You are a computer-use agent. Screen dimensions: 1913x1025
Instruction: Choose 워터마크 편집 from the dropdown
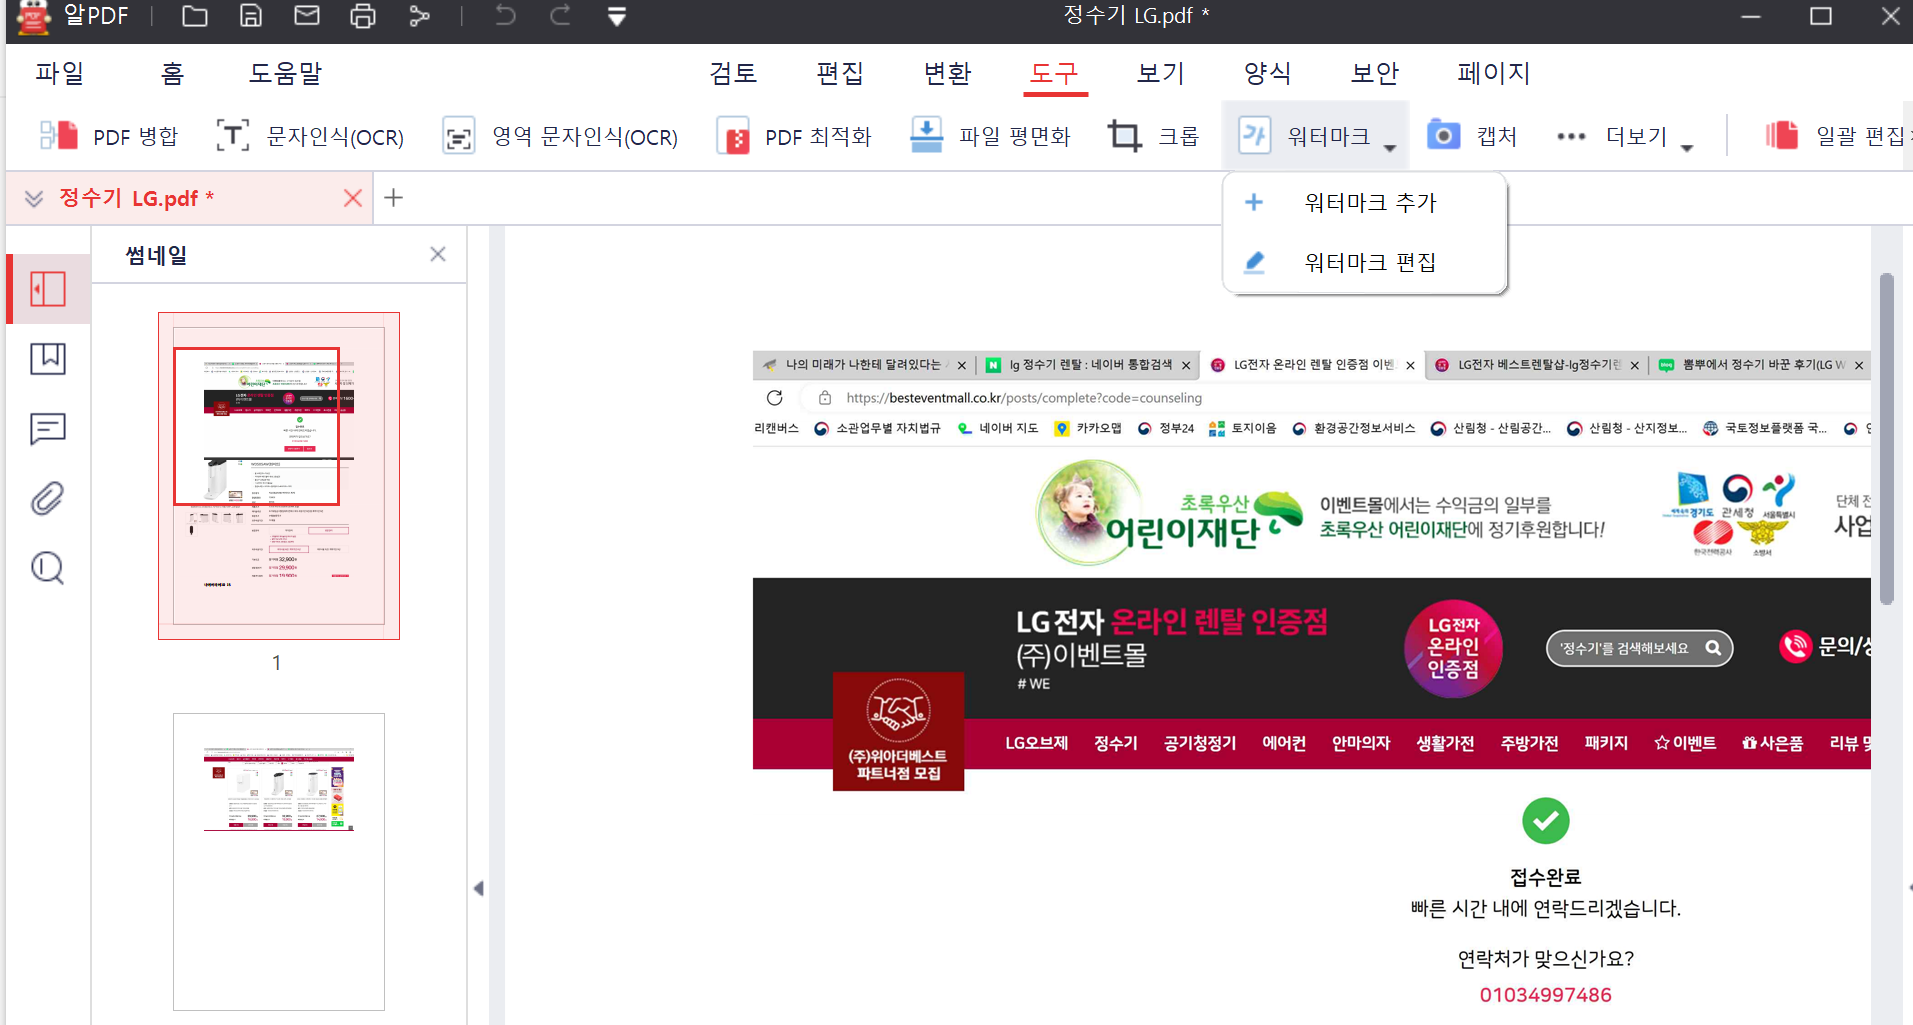point(1365,262)
